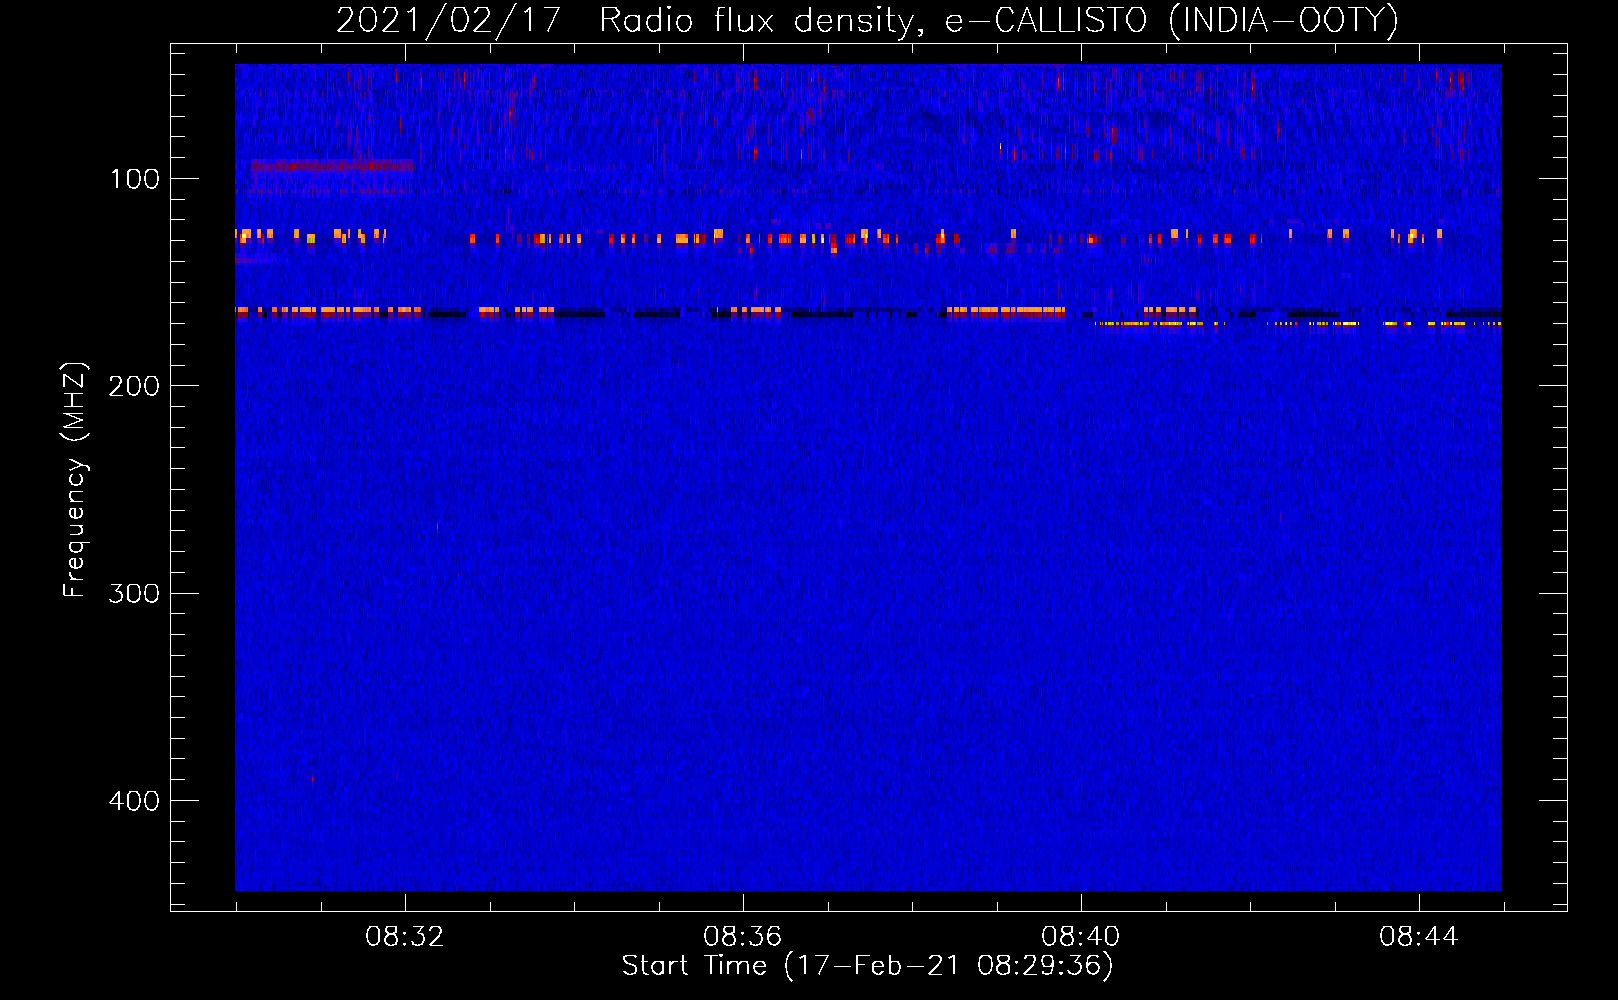The image size is (1618, 1000).
Task: Select the 300 frequency tick label
Action: point(134,594)
